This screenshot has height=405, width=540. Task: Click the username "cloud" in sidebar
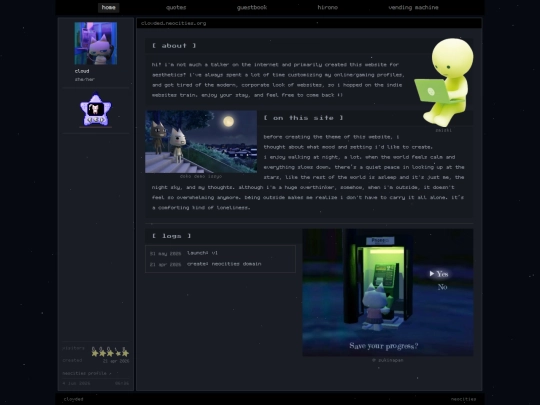(82, 71)
